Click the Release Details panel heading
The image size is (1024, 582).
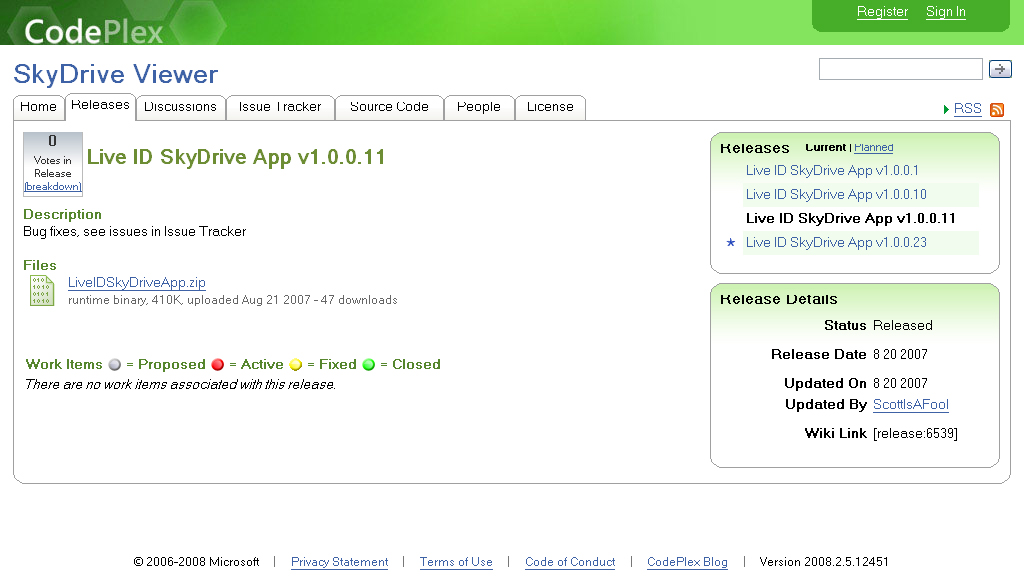778,299
